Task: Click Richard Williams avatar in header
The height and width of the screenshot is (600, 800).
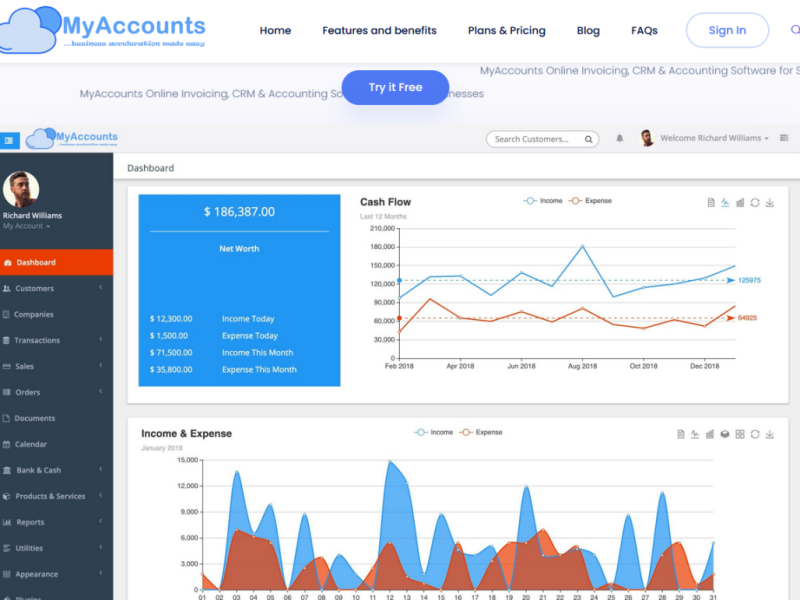Action: pyautogui.click(x=647, y=138)
